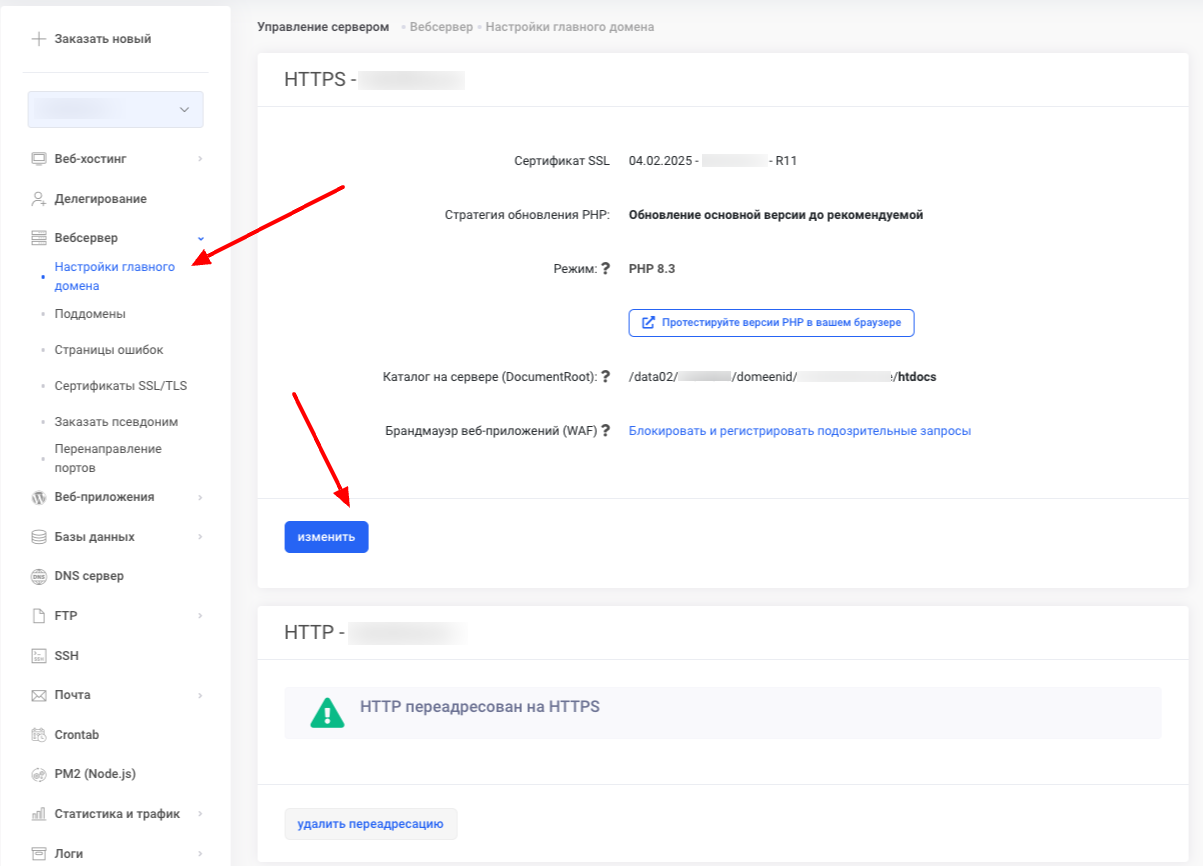
Task: Click the Почта envelope icon
Action: tap(39, 695)
